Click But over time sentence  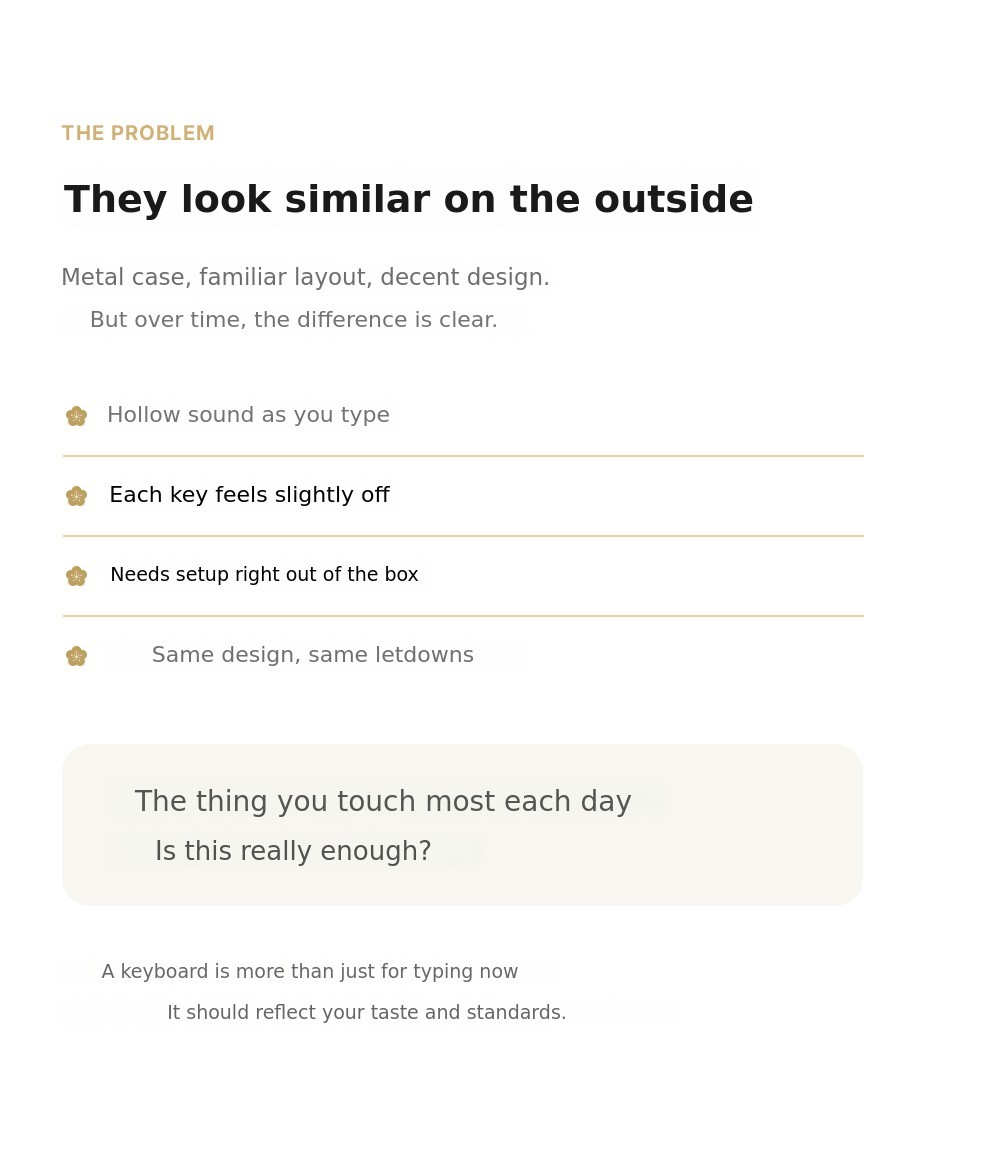(x=293, y=320)
